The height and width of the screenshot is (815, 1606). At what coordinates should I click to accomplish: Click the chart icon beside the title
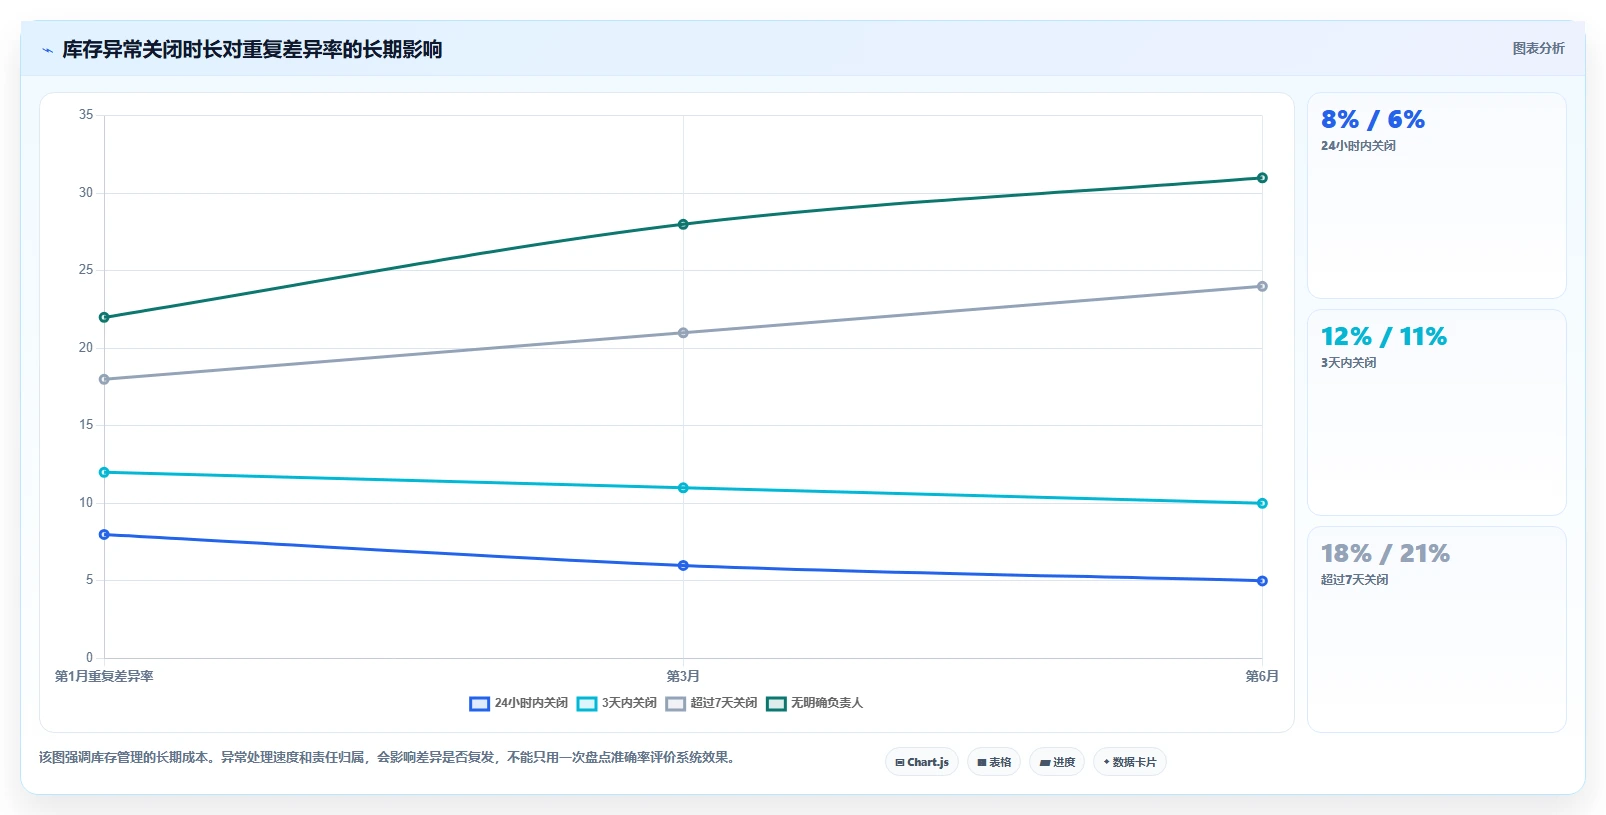[47, 50]
